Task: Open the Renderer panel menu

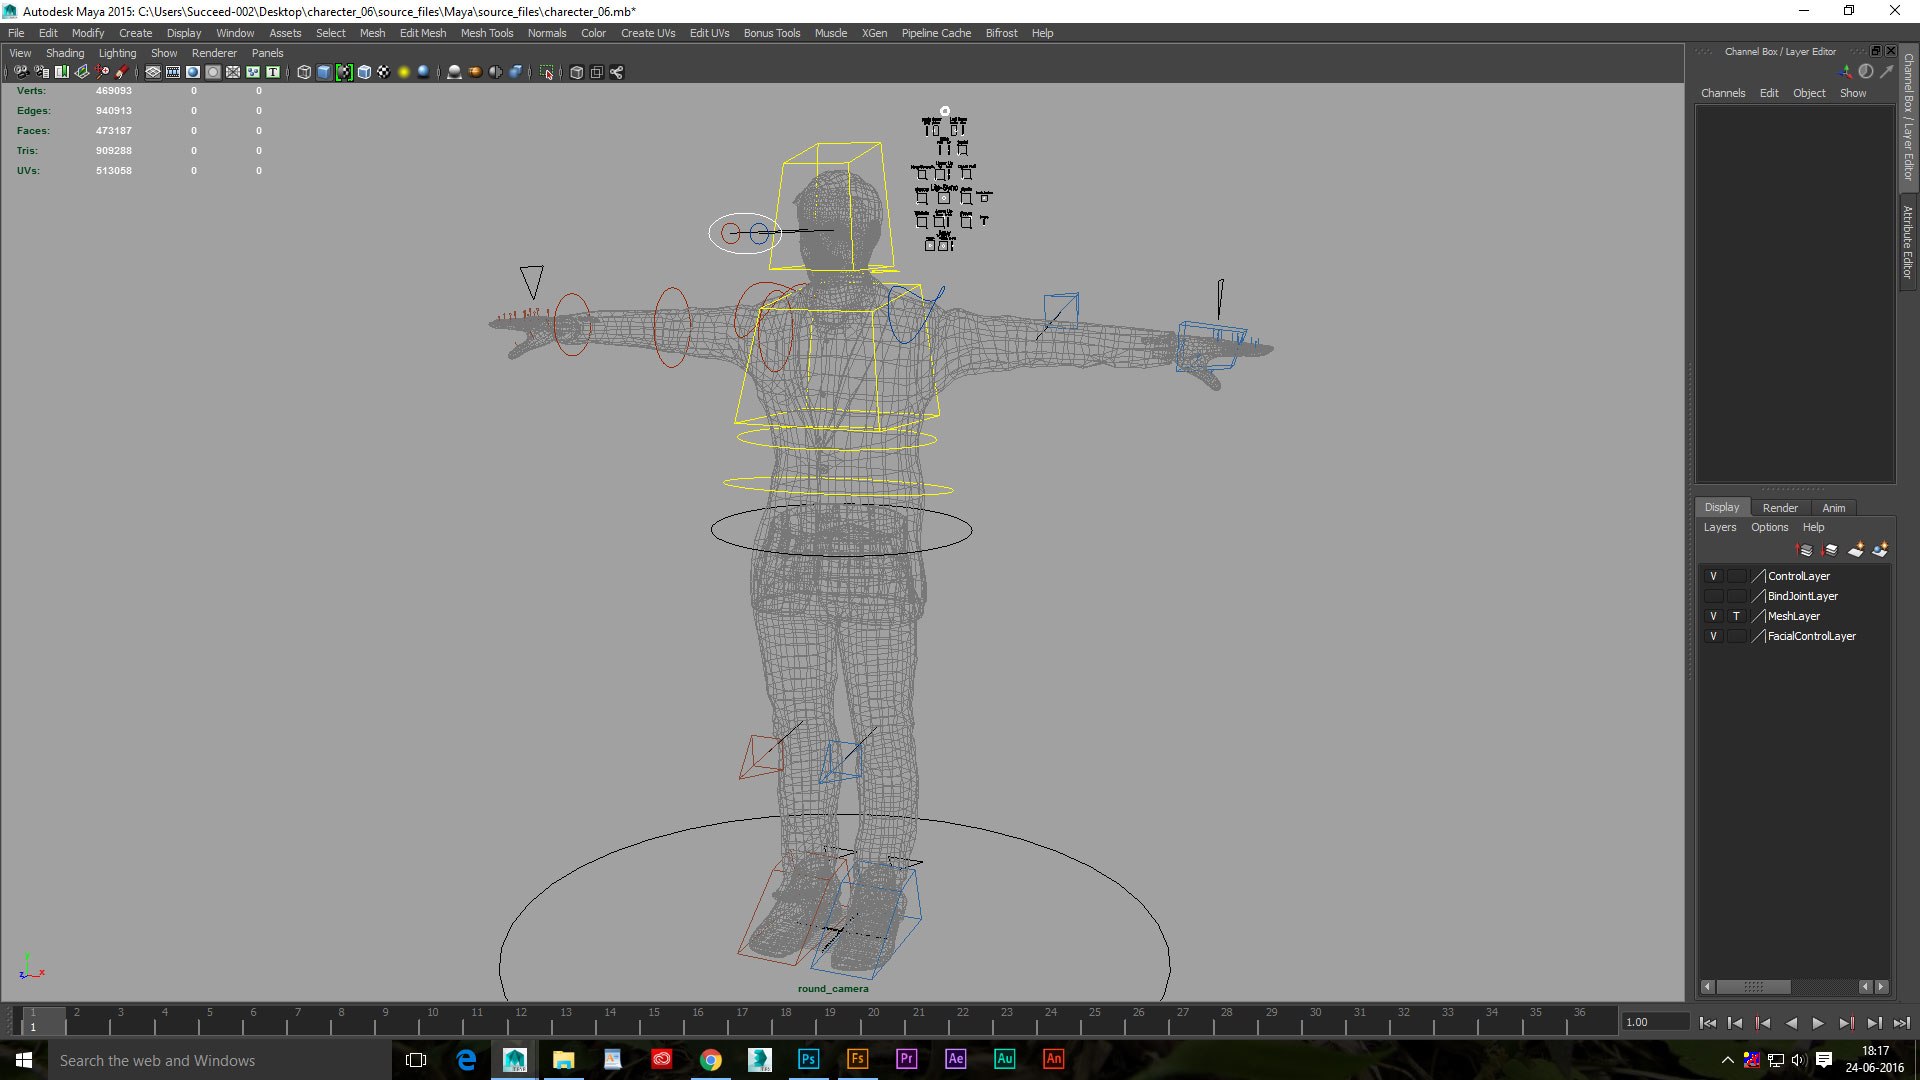Action: pos(214,53)
